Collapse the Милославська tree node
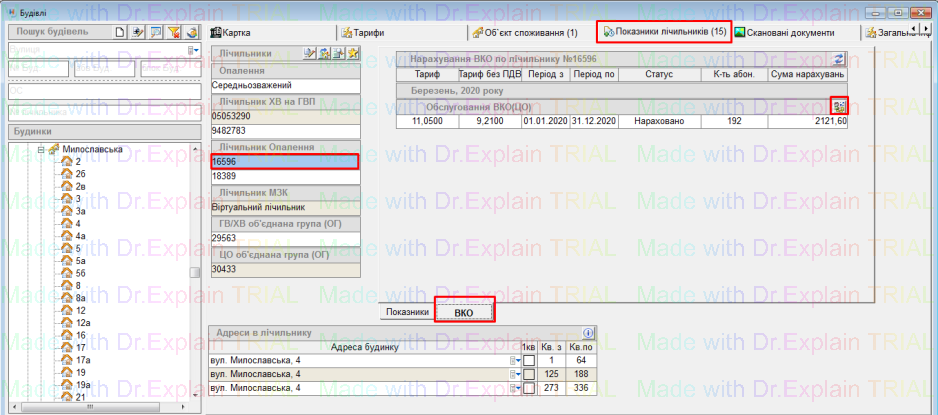This screenshot has width=938, height=415. (42, 150)
